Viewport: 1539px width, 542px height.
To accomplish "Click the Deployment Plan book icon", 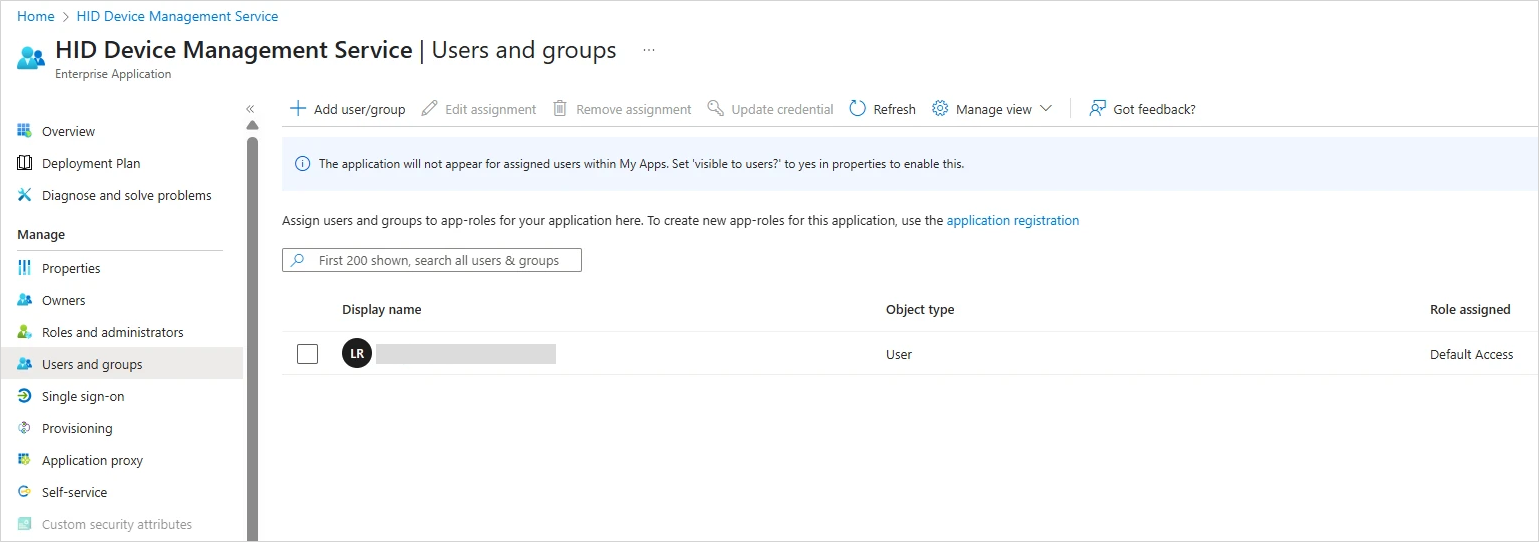I will click(25, 163).
